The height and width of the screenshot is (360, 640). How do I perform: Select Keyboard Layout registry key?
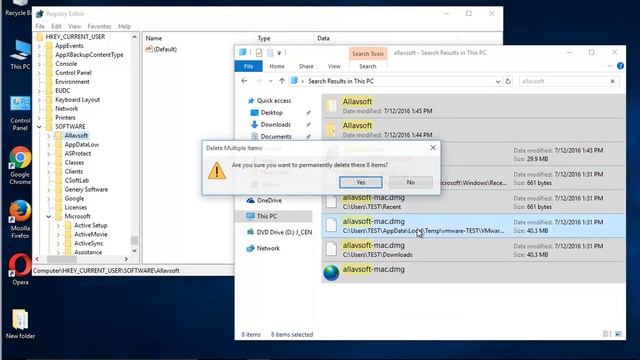tap(78, 100)
